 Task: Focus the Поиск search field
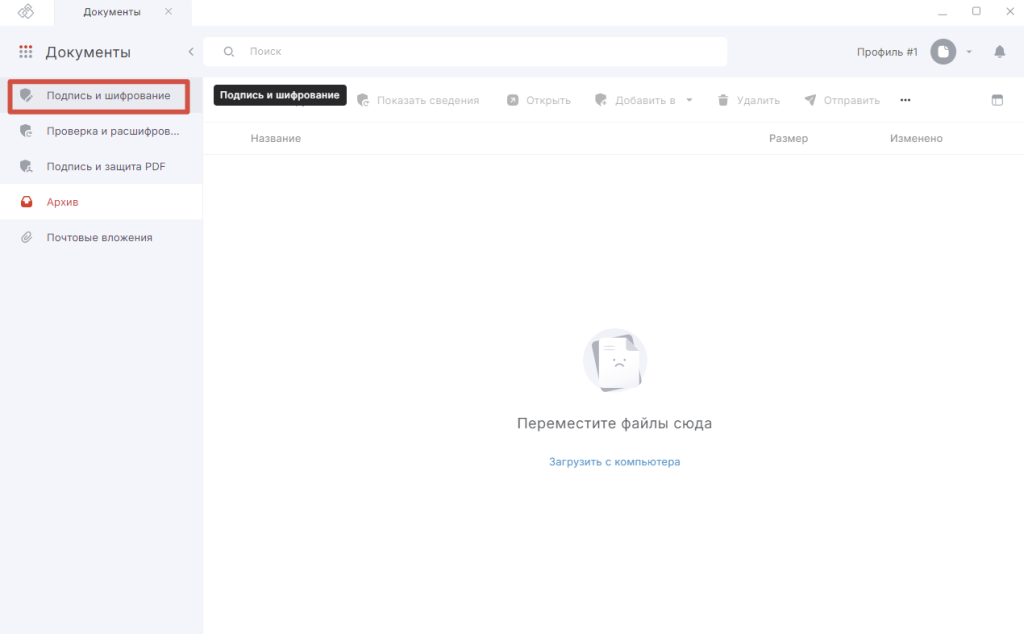[465, 52]
